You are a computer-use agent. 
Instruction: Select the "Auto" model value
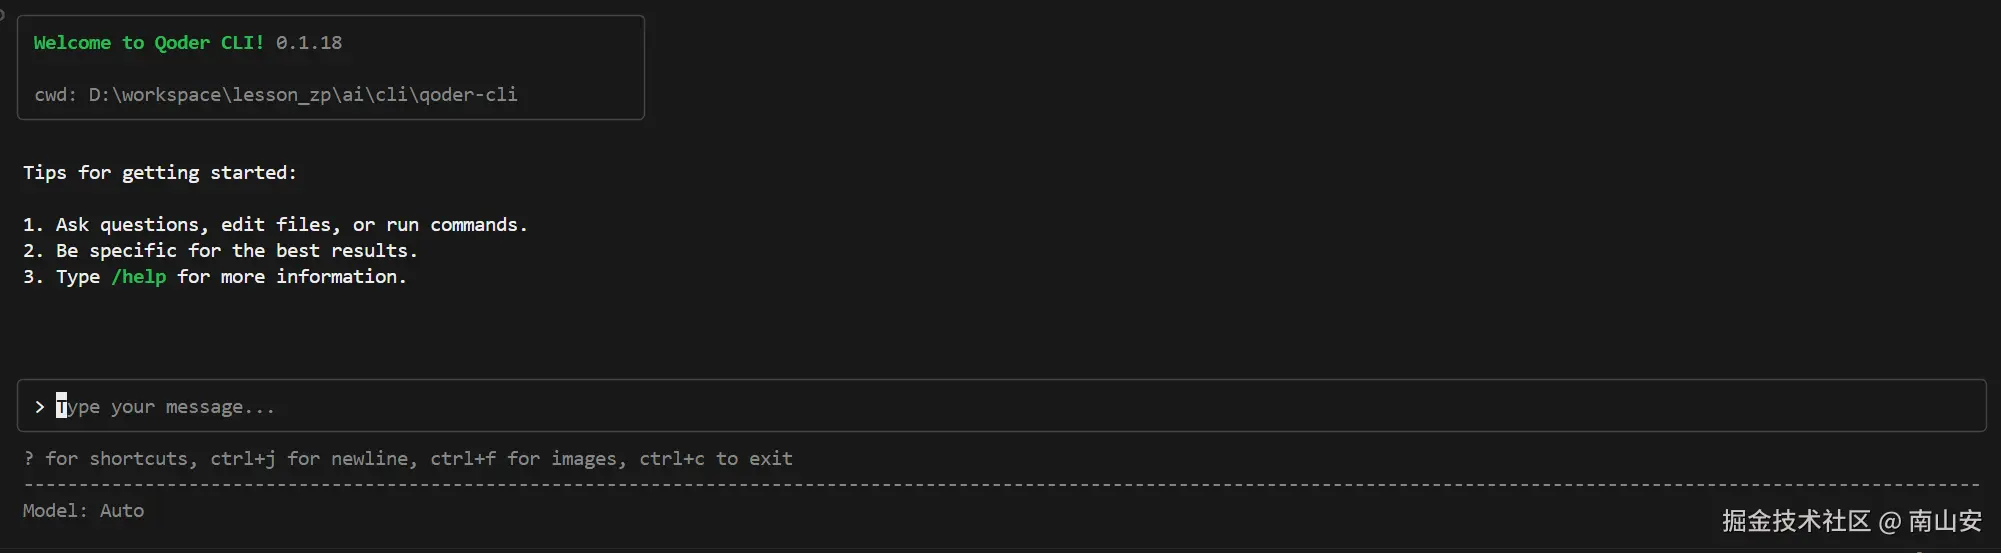[x=122, y=511]
